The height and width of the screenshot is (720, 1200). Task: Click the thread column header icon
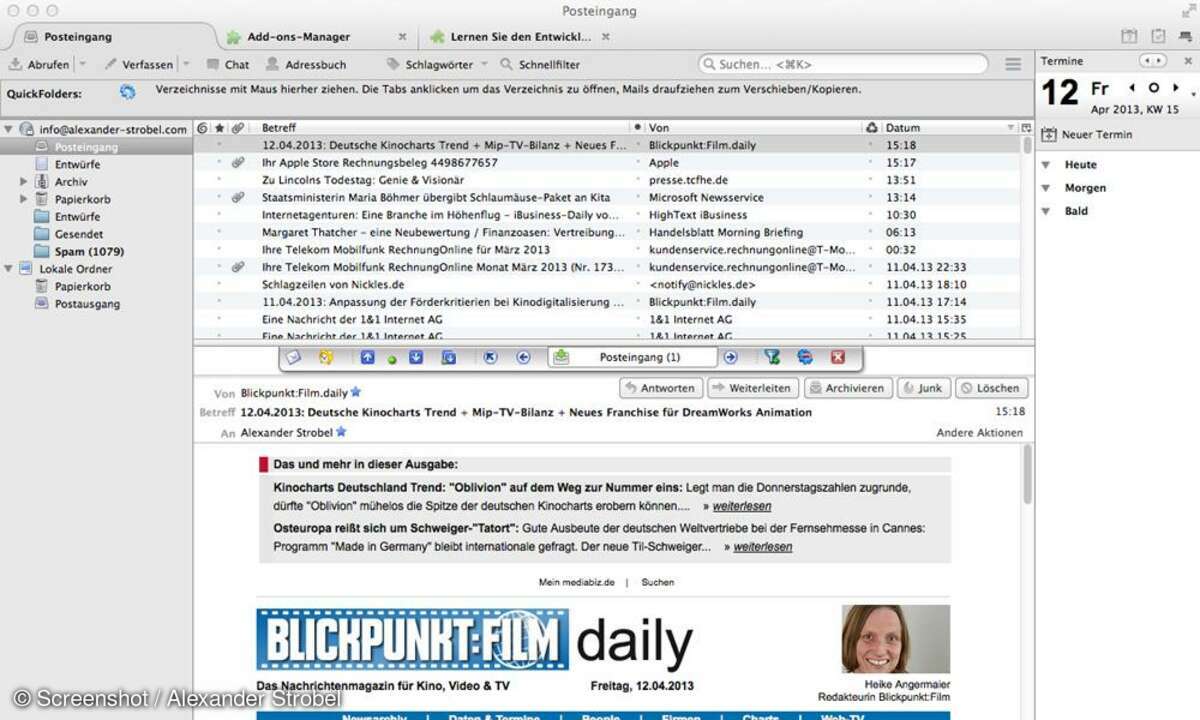[203, 128]
